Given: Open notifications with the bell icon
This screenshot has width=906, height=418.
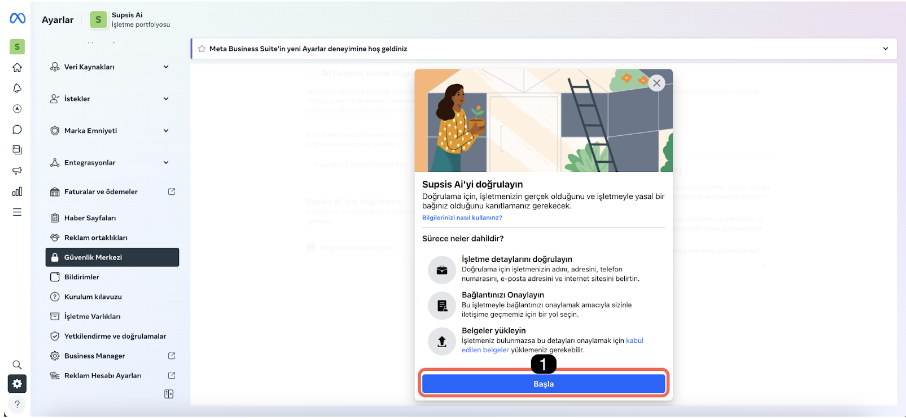Looking at the screenshot, I should [x=17, y=88].
